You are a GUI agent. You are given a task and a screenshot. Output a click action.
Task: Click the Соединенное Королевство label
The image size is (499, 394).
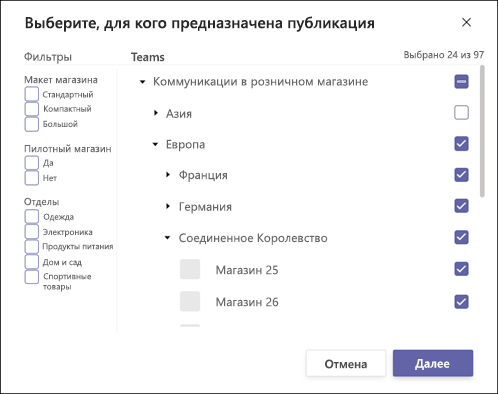253,238
